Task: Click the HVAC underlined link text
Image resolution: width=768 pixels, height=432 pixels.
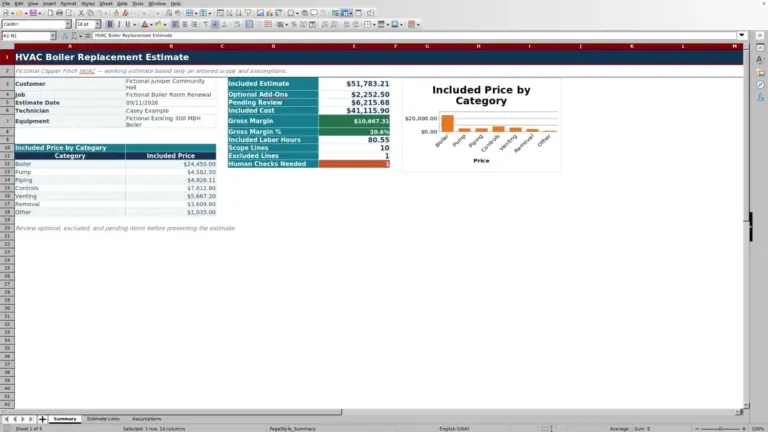Action: point(87,71)
